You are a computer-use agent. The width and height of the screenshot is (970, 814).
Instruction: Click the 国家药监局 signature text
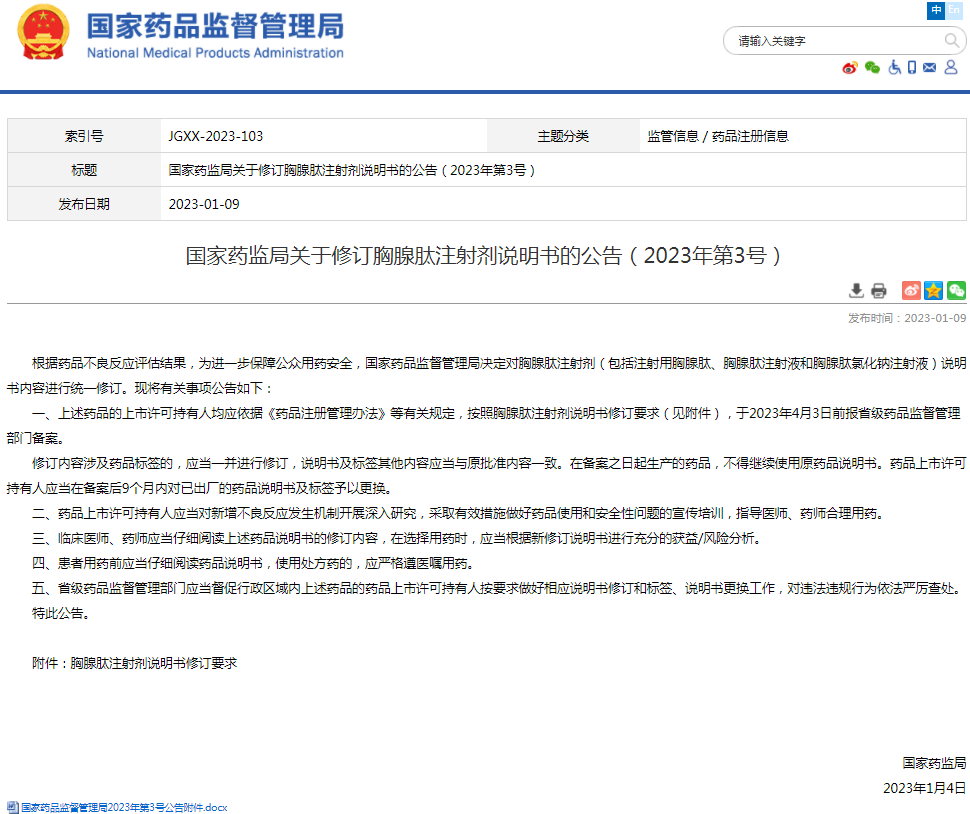coord(934,763)
